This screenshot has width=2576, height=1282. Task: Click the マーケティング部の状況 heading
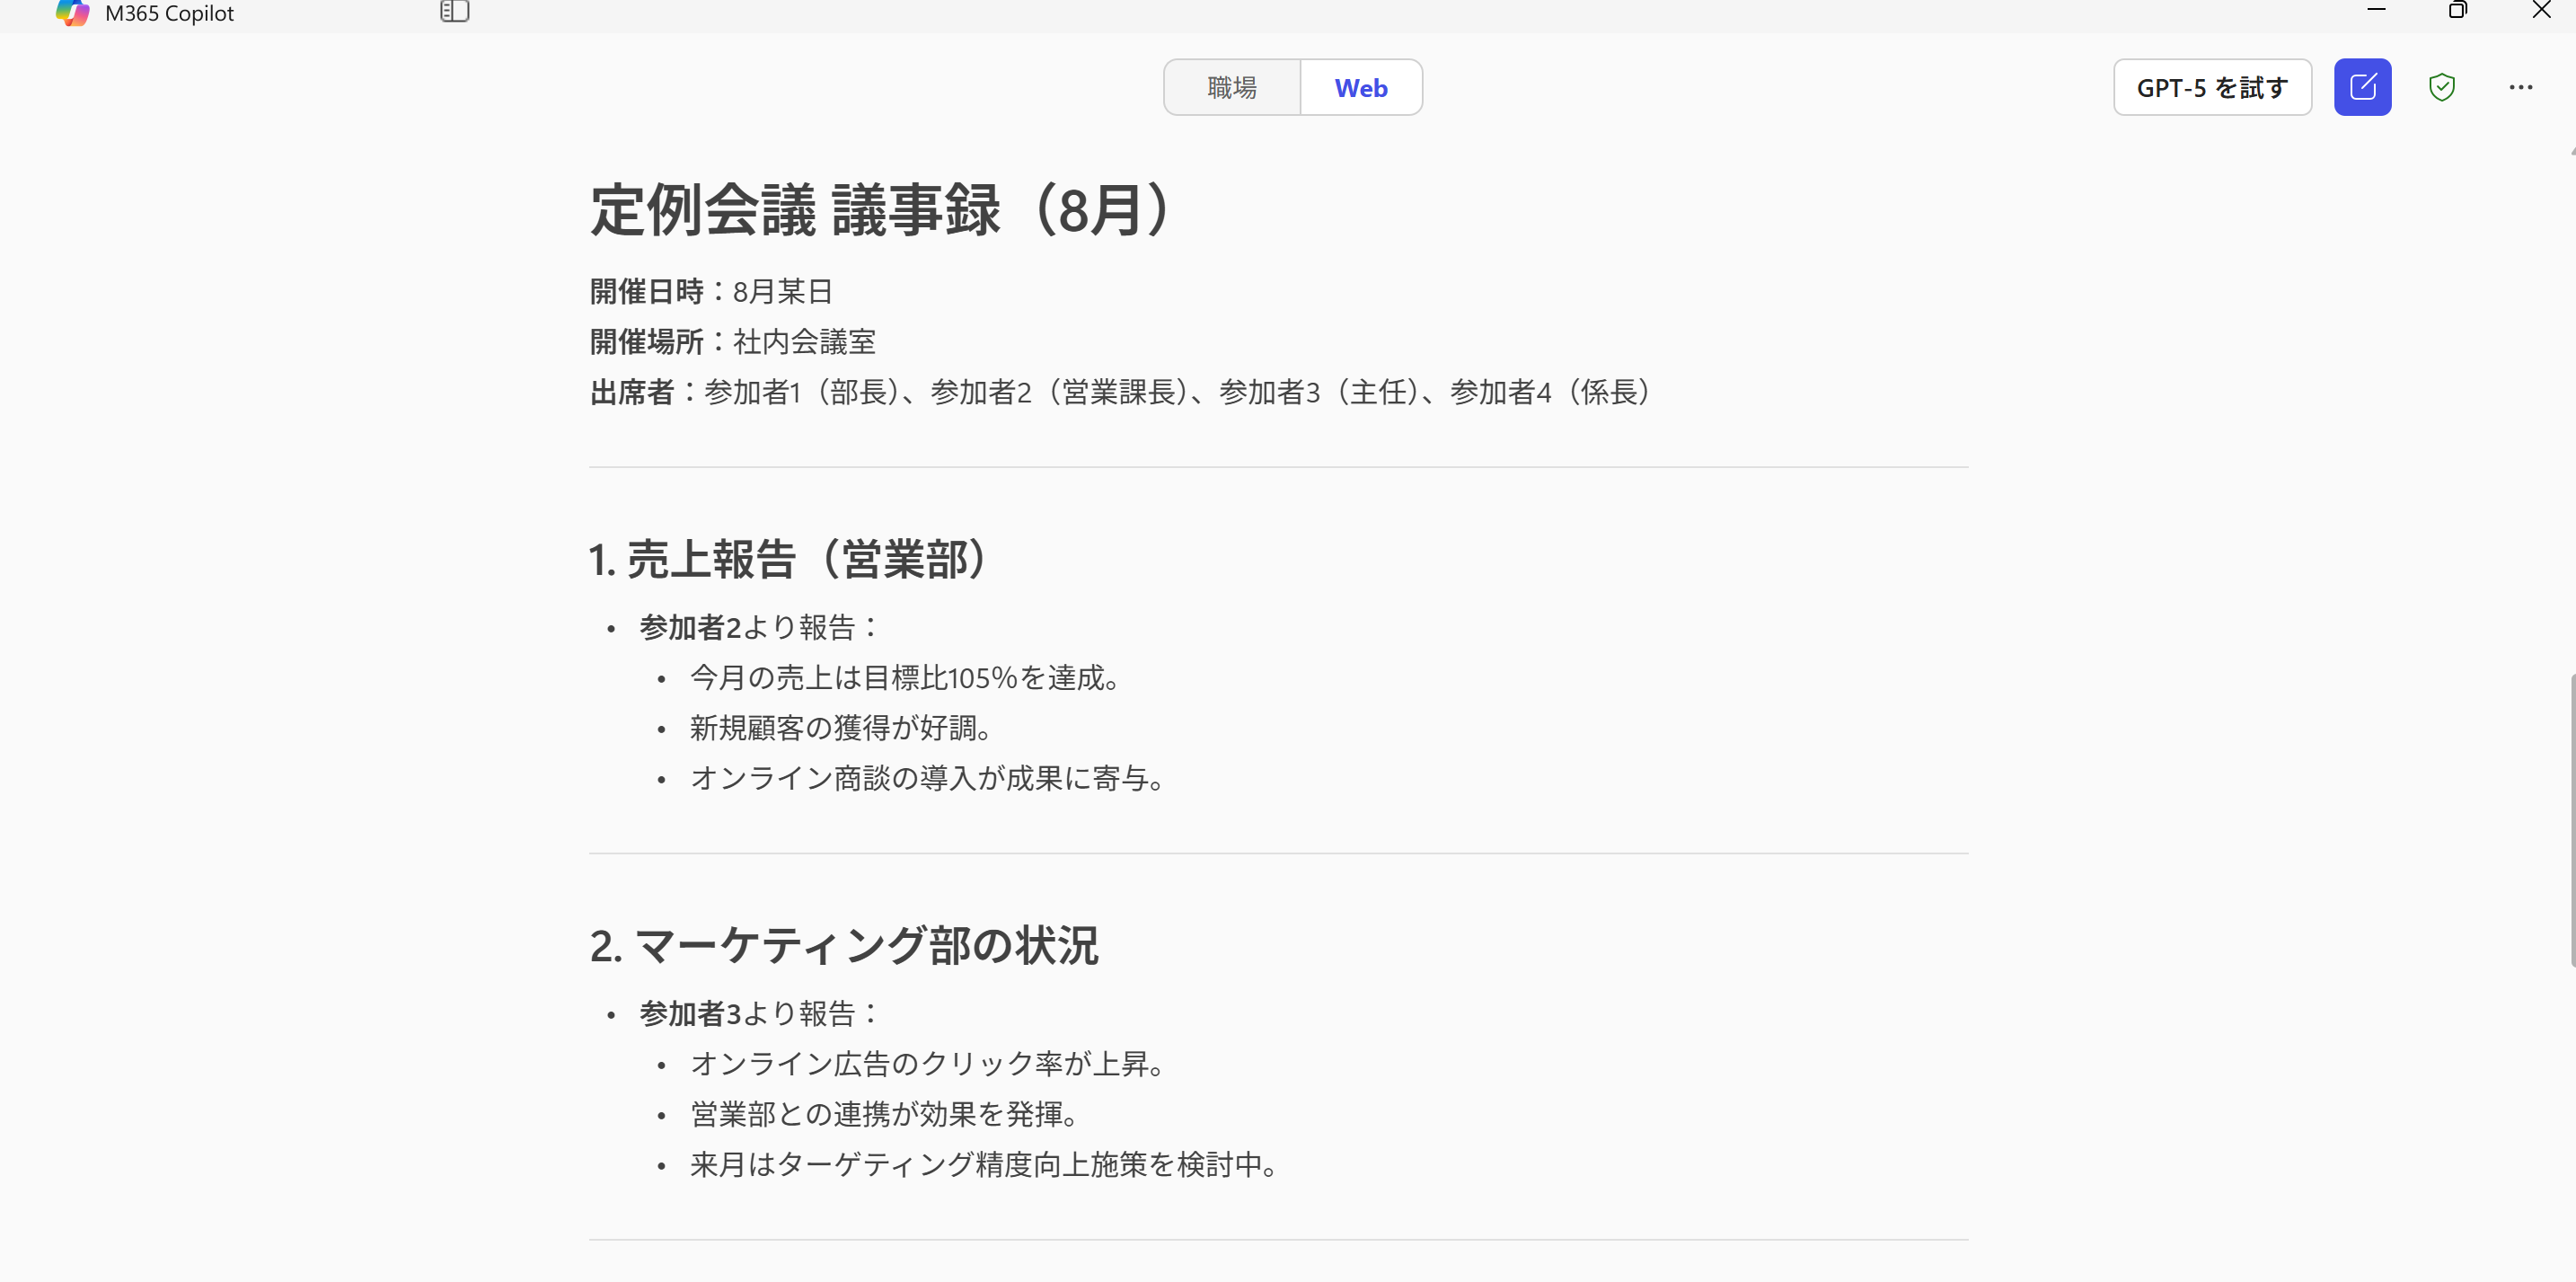pos(844,946)
